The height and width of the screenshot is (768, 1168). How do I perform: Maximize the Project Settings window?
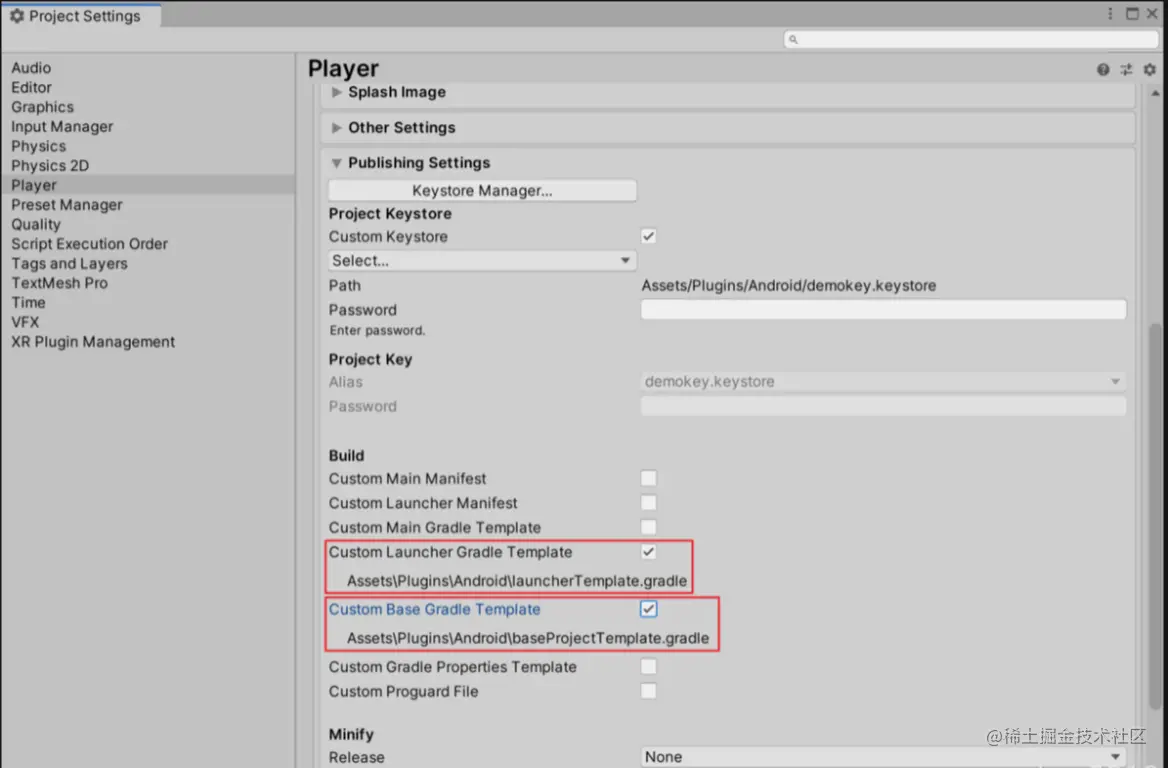click(x=1132, y=13)
